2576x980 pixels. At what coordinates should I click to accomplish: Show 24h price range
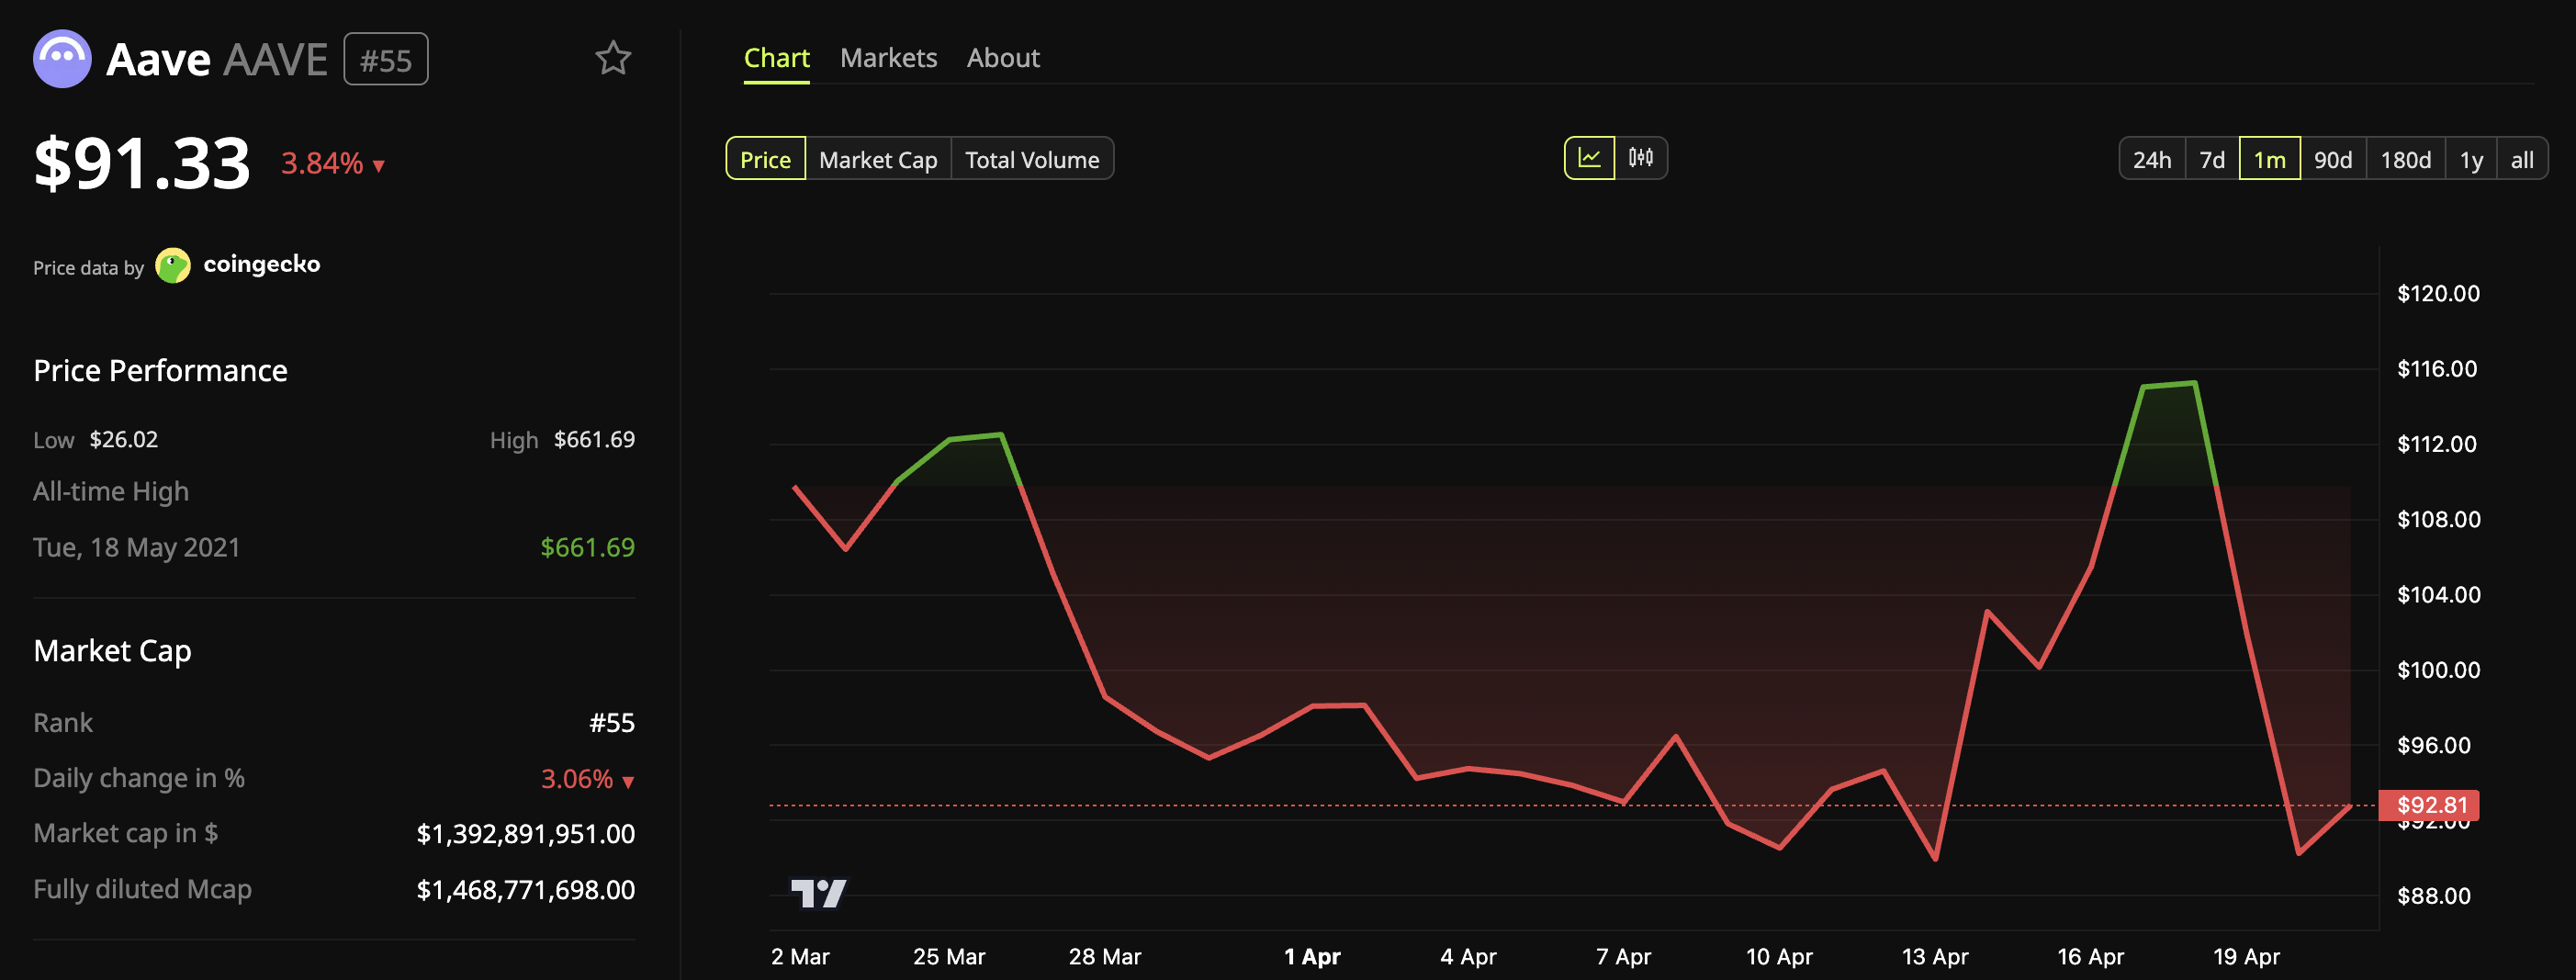(x=2152, y=158)
